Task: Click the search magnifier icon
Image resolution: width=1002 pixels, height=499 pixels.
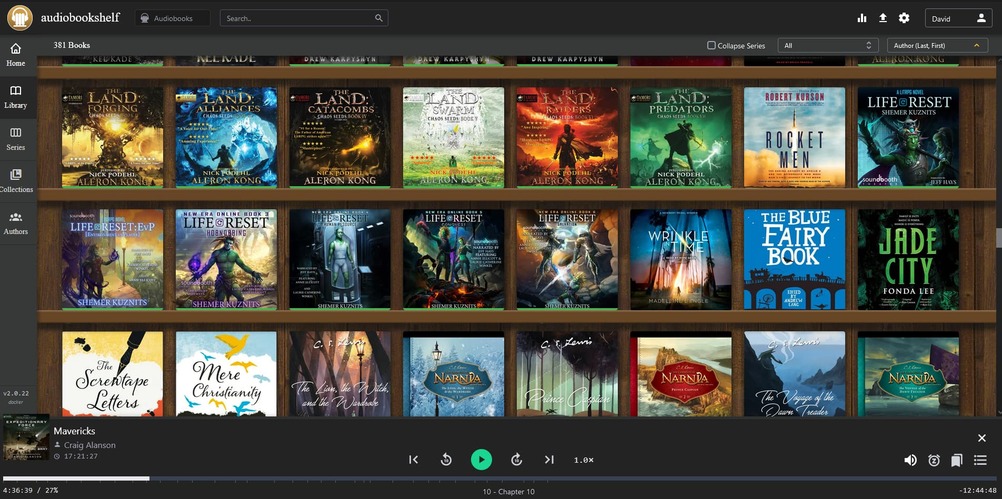Action: 379,18
